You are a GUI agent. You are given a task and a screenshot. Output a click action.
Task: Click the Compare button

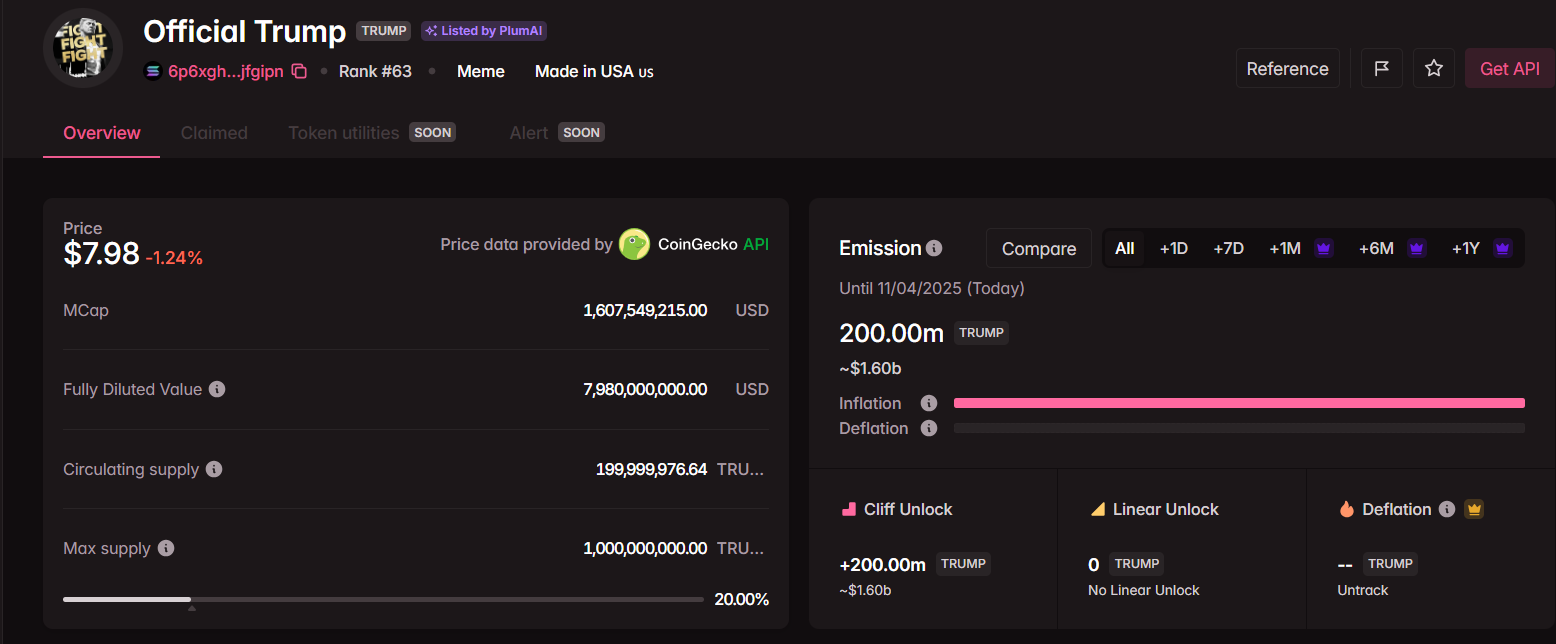tap(1039, 248)
